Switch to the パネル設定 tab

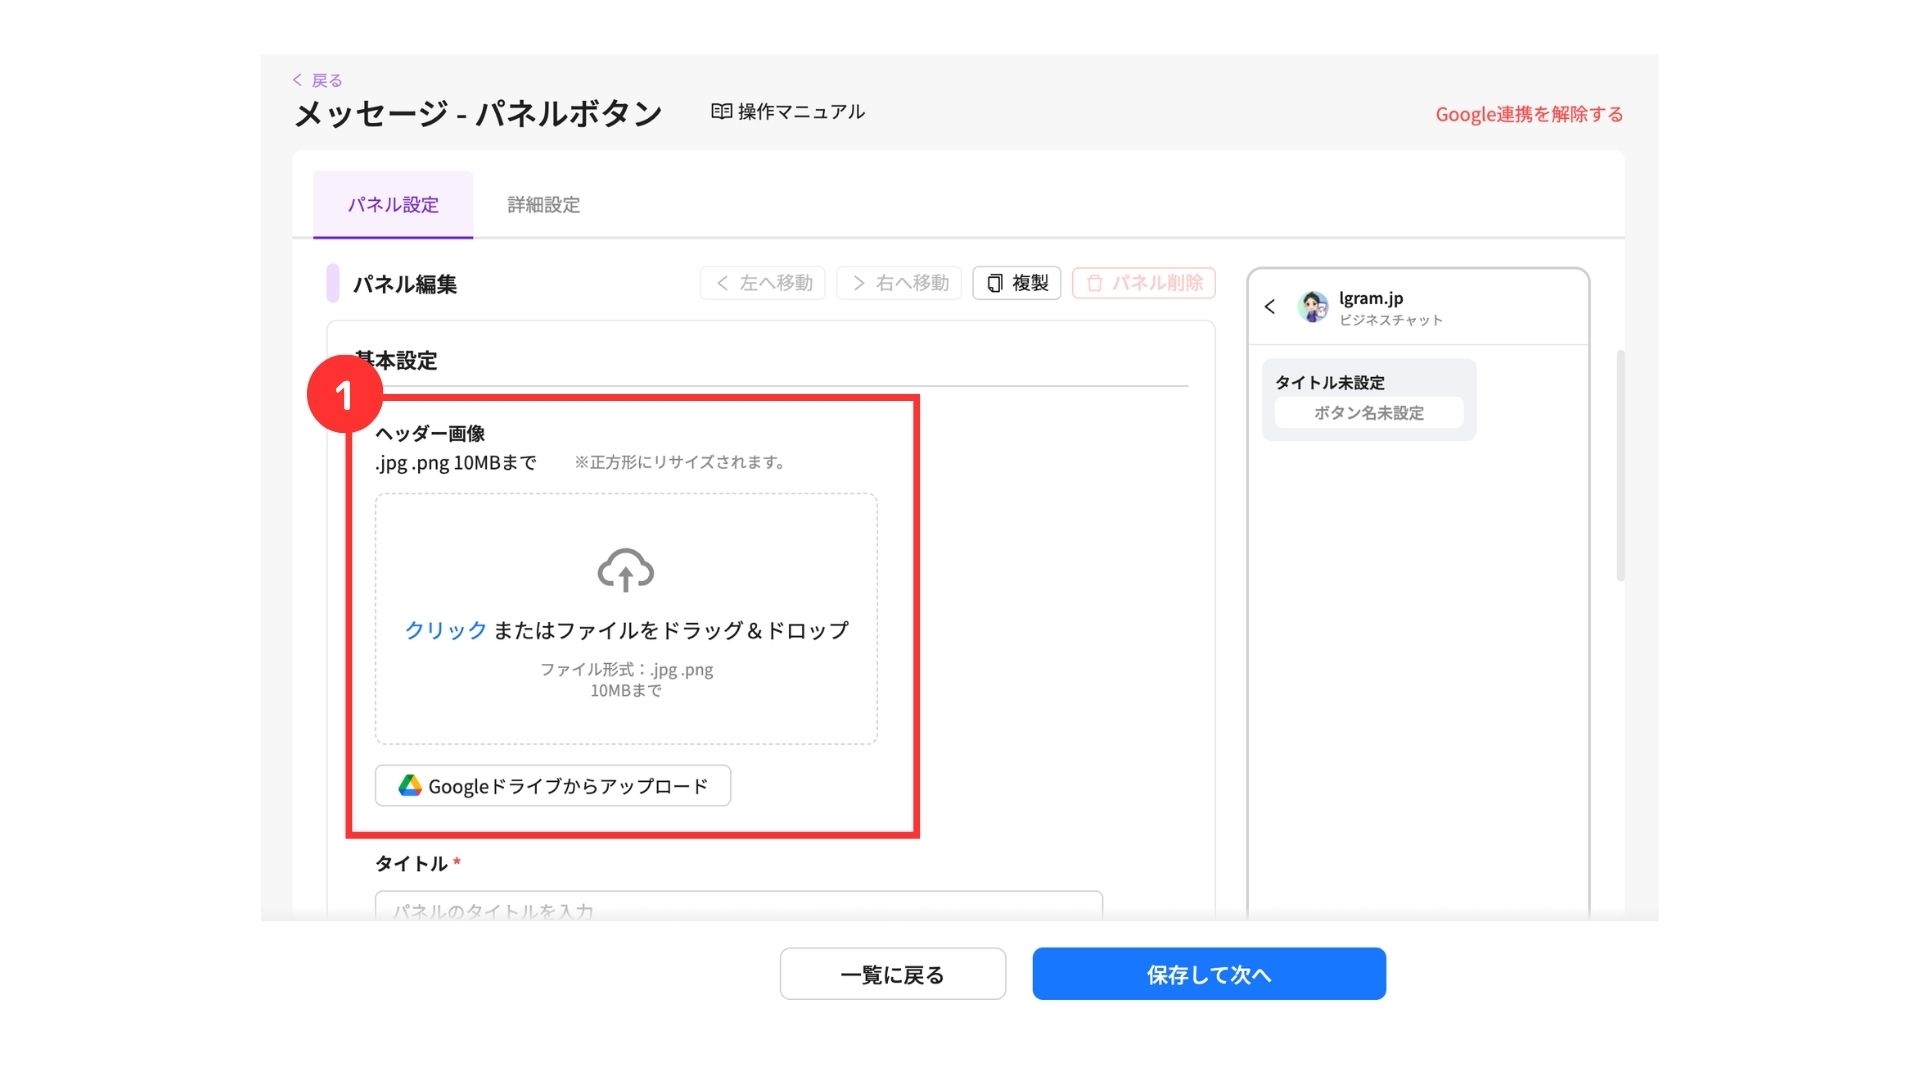coord(393,205)
